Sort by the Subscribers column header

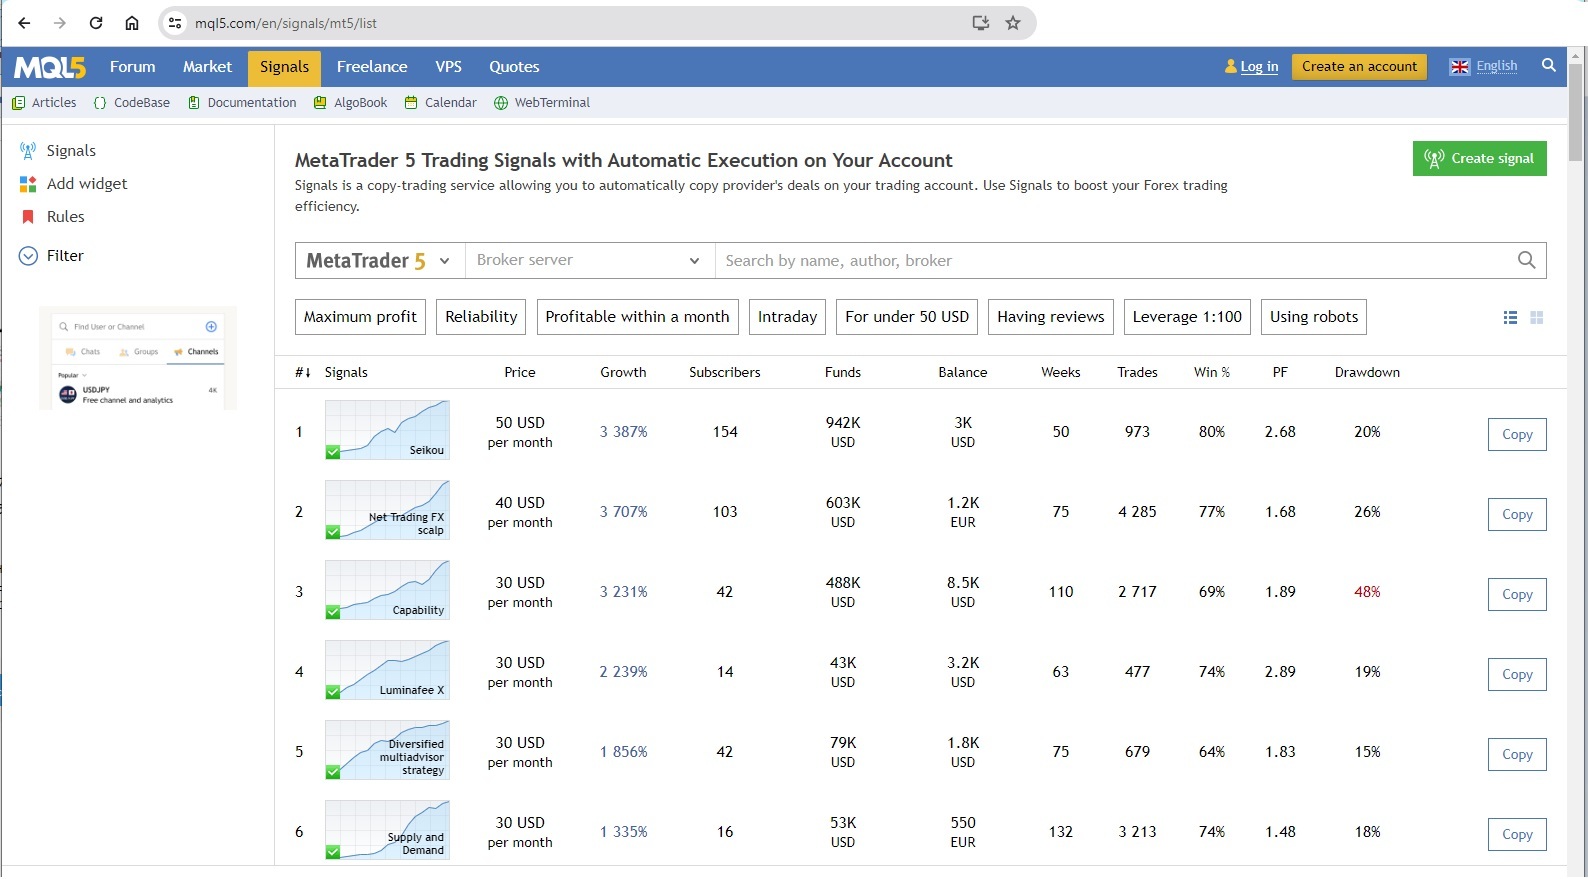pos(725,373)
